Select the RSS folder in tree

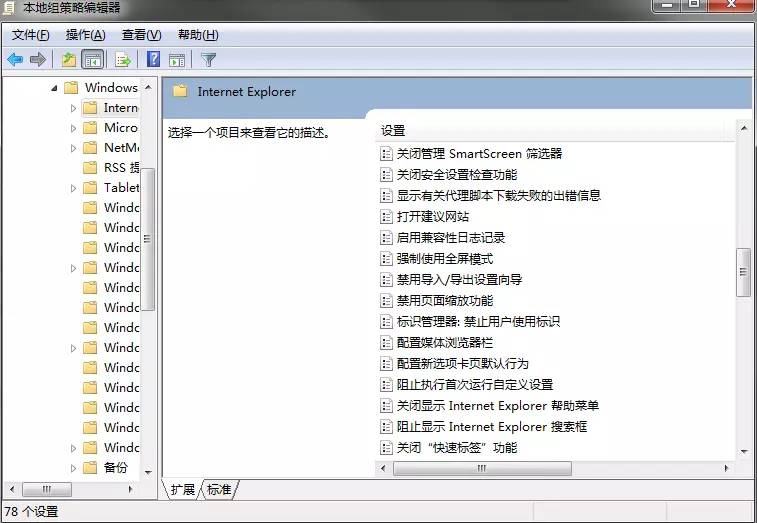(x=121, y=168)
